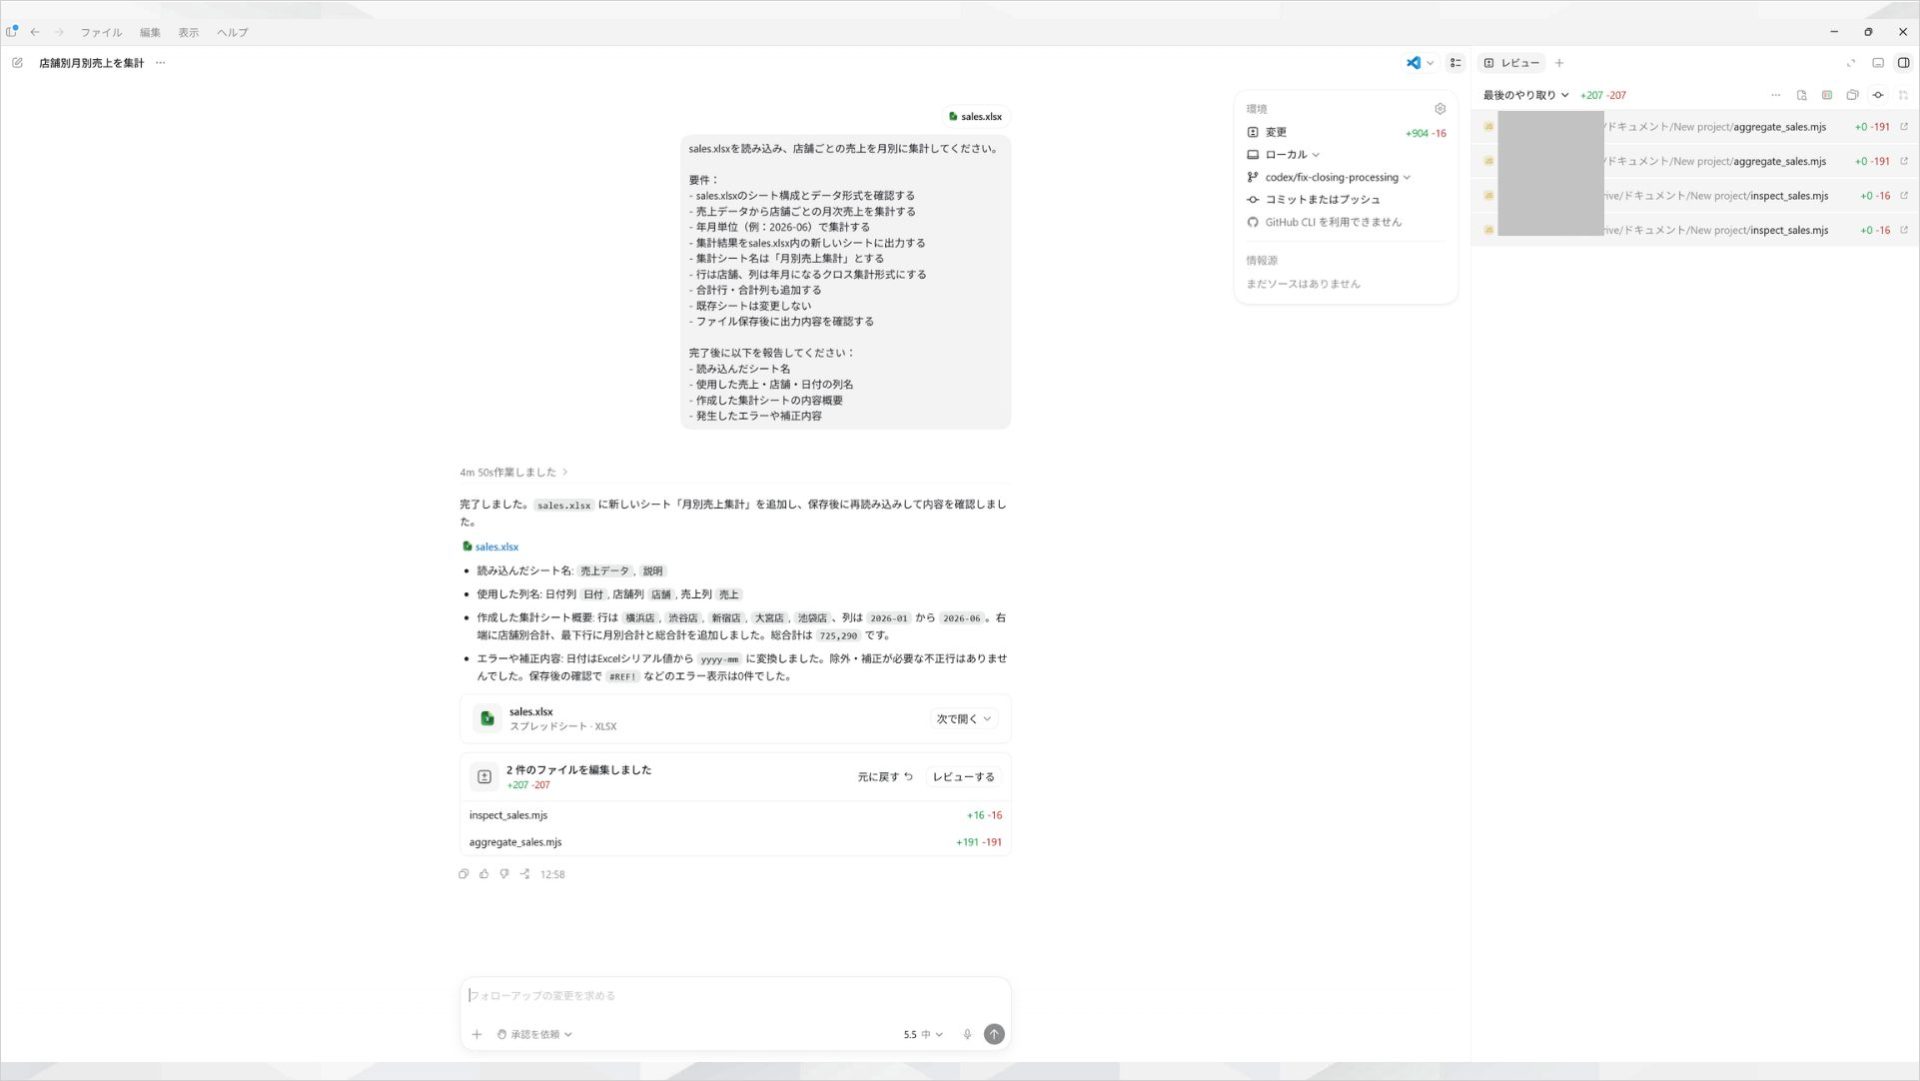The height and width of the screenshot is (1081, 1920).
Task: Open the 編集 menu
Action: coord(150,32)
